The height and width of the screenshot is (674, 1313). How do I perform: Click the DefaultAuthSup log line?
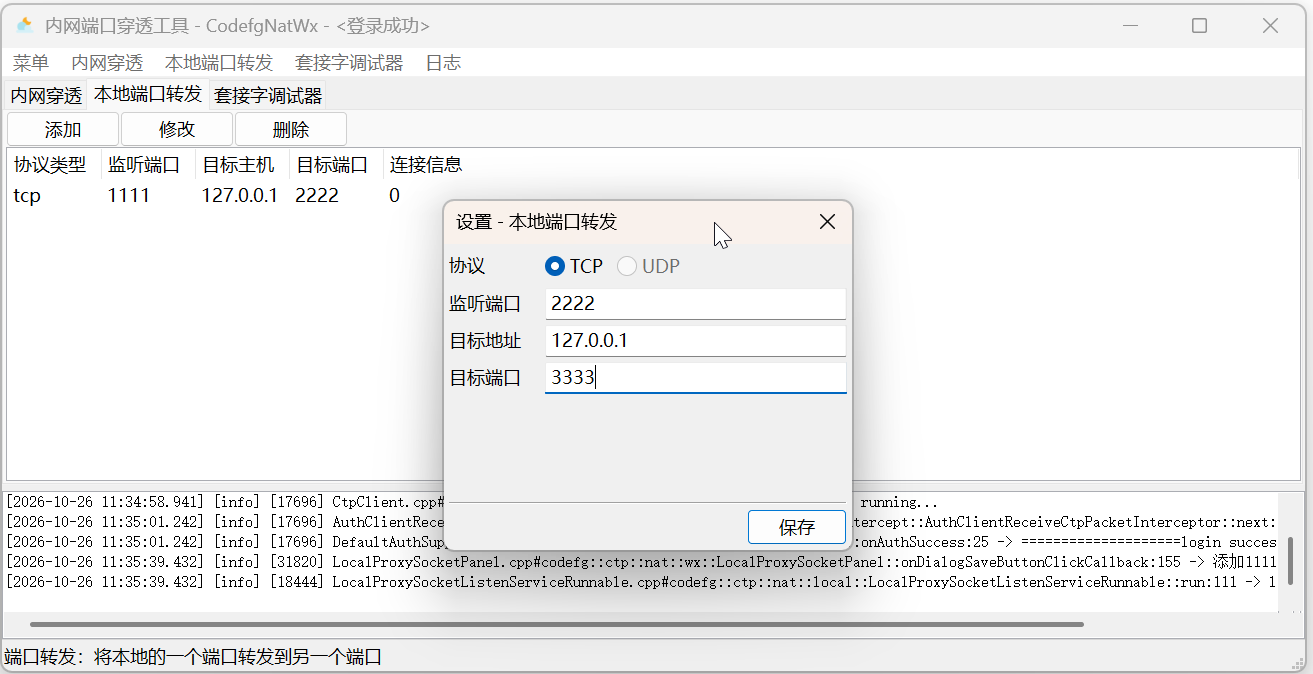tap(640, 541)
